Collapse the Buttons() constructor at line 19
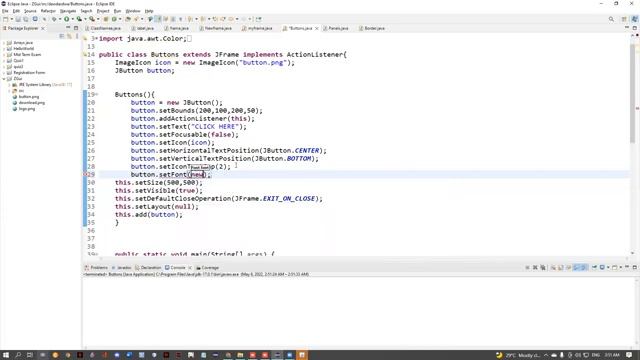The image size is (640, 360). point(97,95)
